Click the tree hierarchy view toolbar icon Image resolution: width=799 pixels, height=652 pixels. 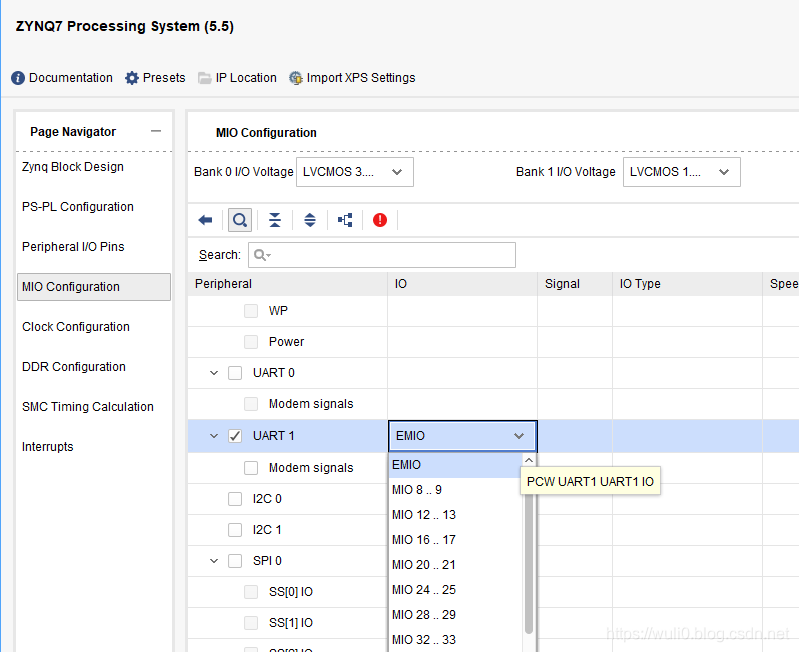tap(345, 220)
